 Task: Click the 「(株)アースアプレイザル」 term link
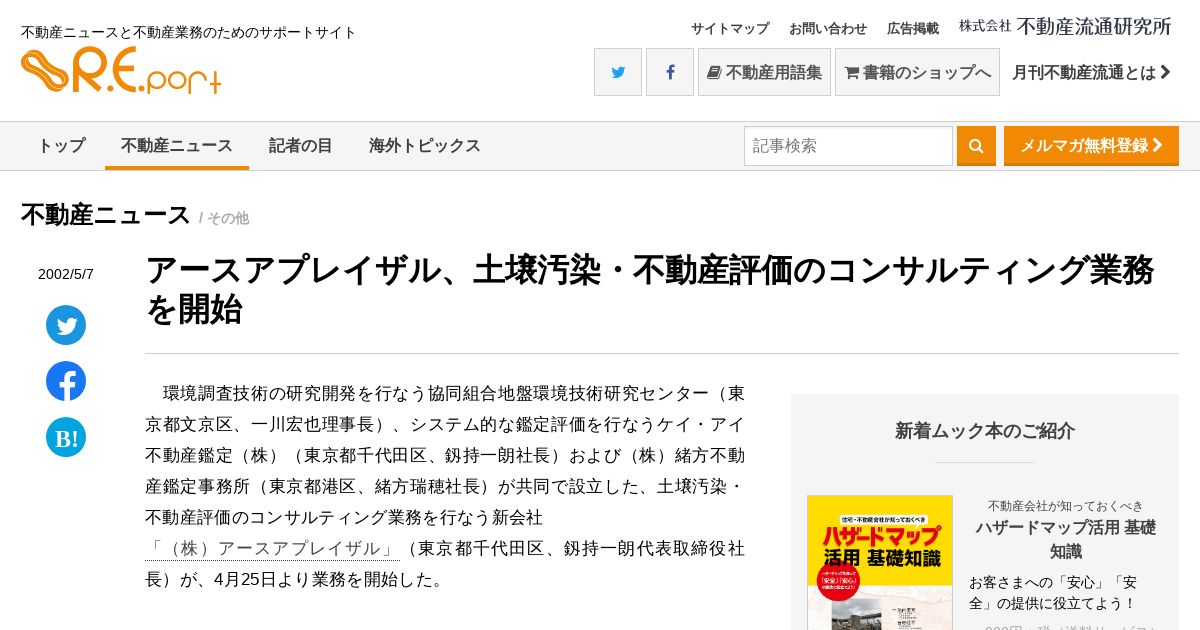(272, 549)
